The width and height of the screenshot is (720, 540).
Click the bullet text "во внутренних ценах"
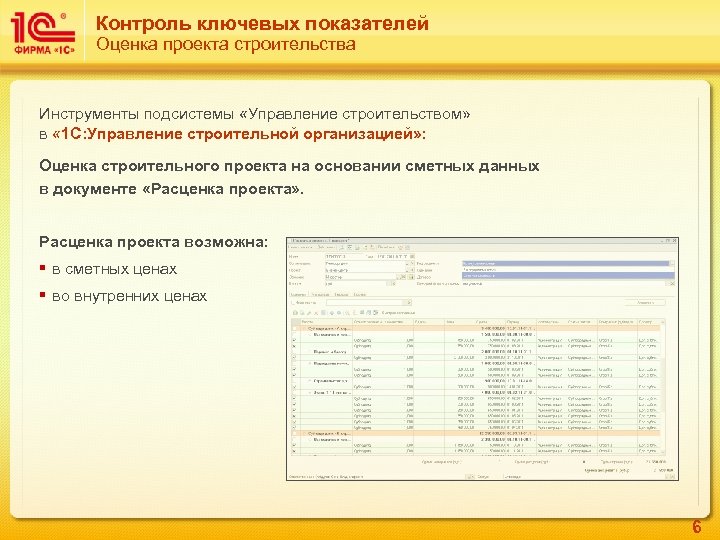(x=129, y=296)
